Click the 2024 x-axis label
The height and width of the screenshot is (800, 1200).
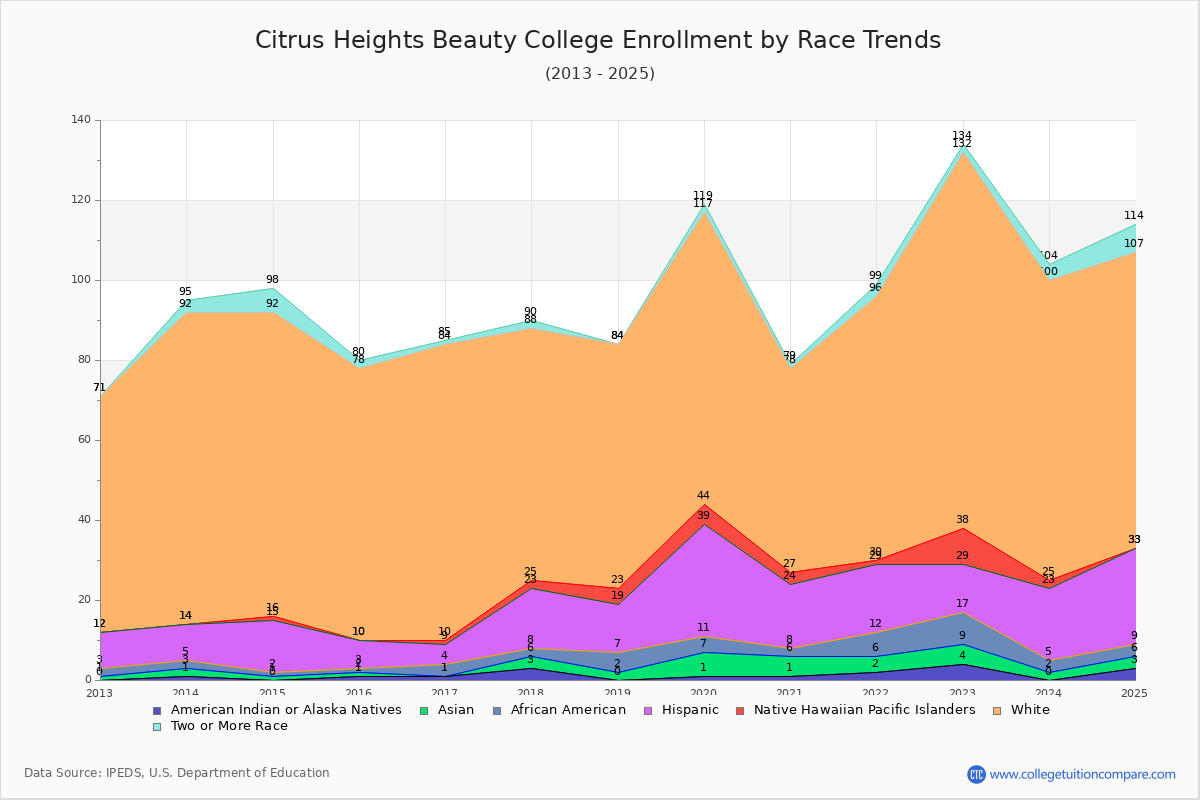click(x=1049, y=692)
